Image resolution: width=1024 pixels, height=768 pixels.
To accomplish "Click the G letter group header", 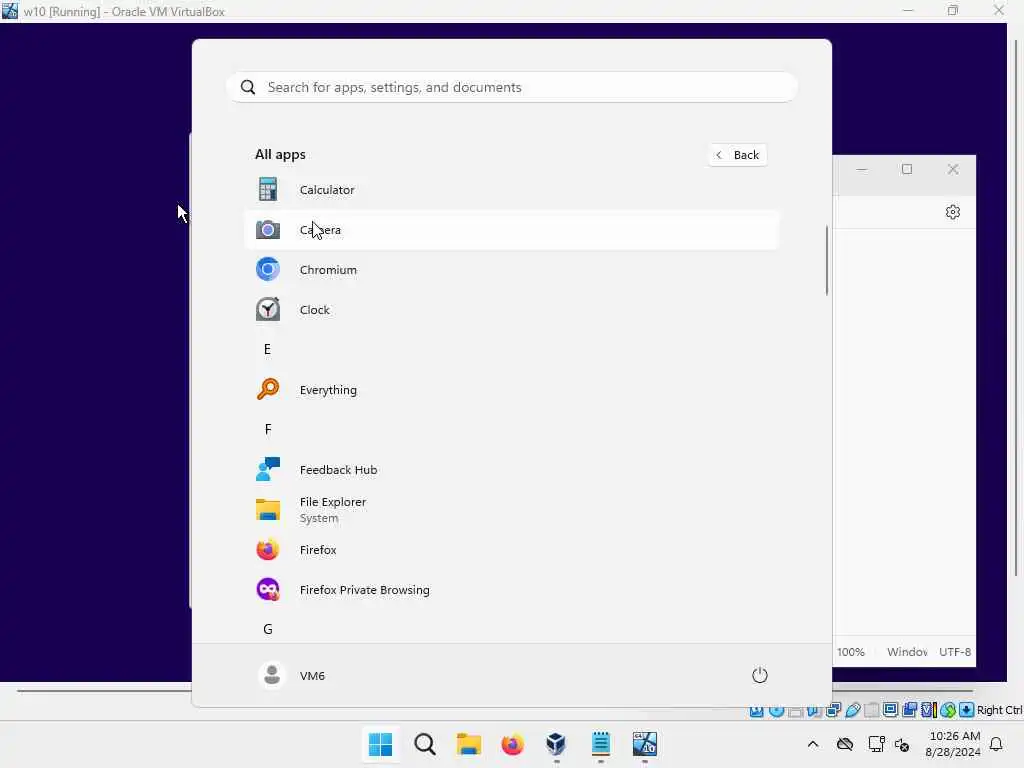I will coord(268,629).
